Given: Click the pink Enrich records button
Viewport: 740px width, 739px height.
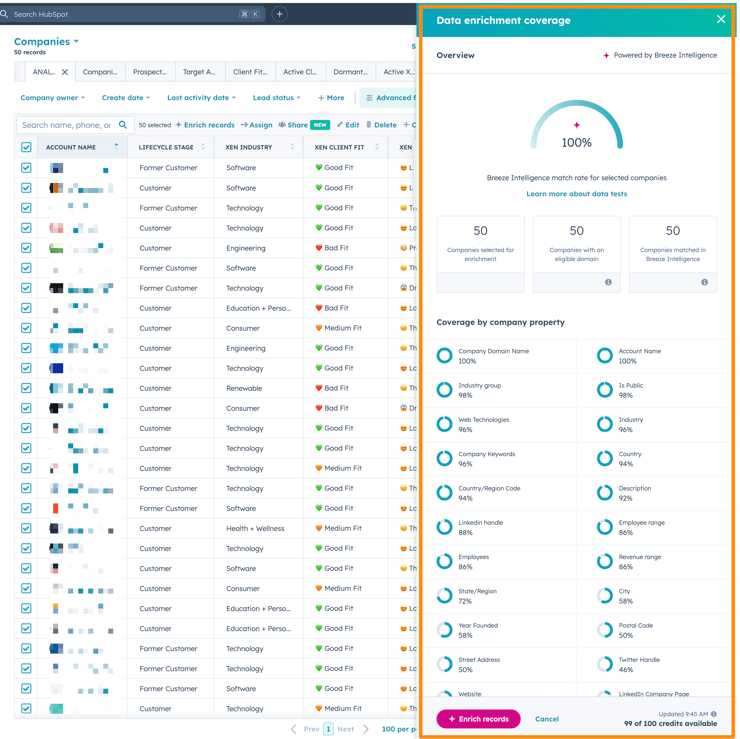Looking at the screenshot, I should 478,719.
